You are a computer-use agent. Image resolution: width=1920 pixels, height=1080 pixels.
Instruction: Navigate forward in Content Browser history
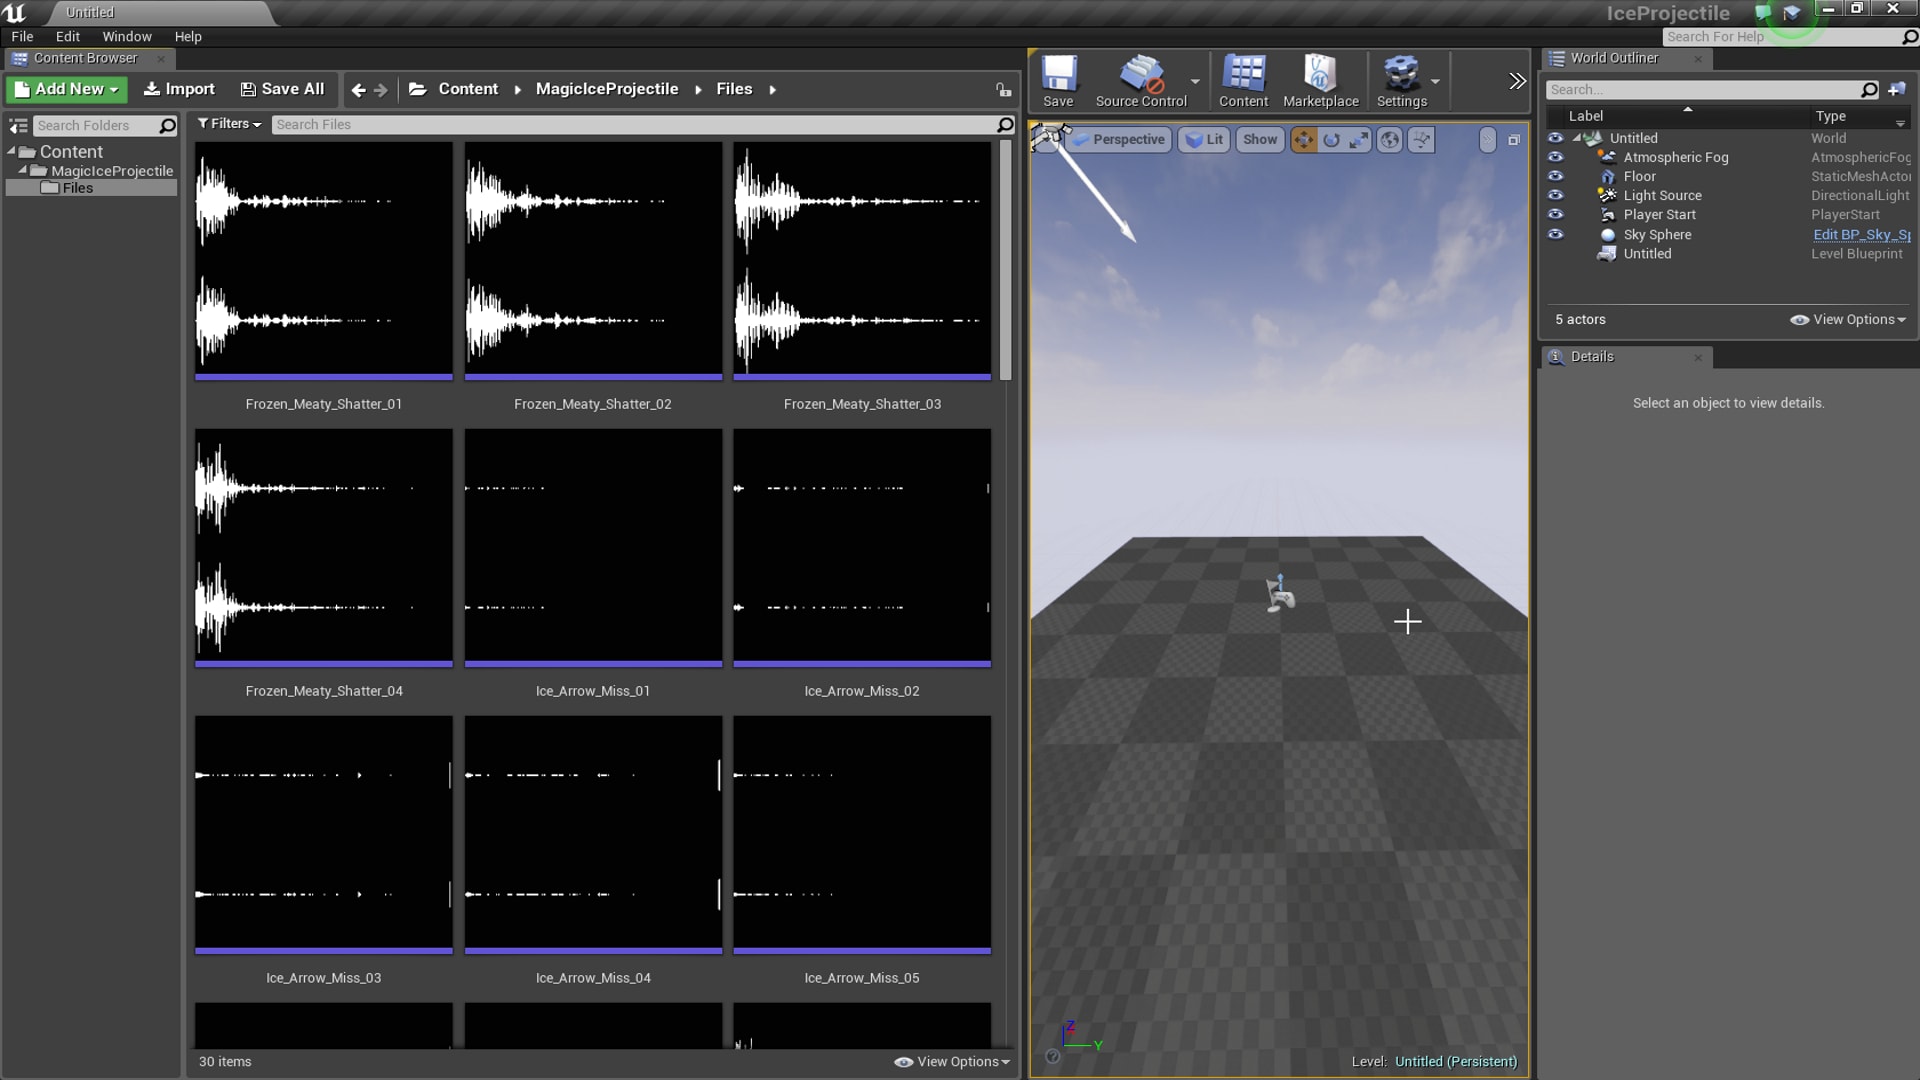pos(381,90)
